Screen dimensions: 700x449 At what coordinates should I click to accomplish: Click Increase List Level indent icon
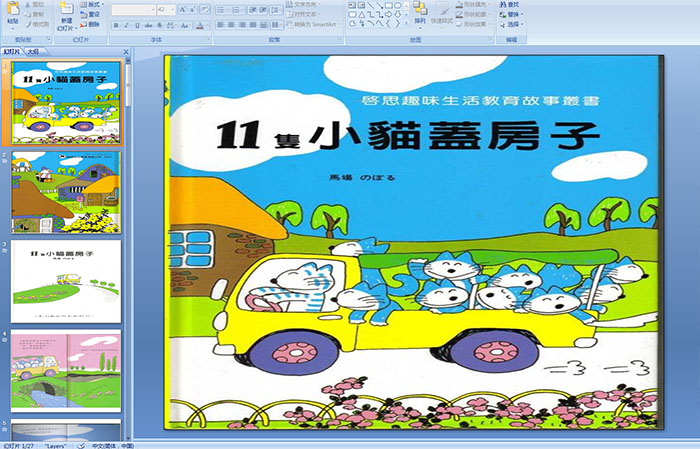(x=263, y=9)
